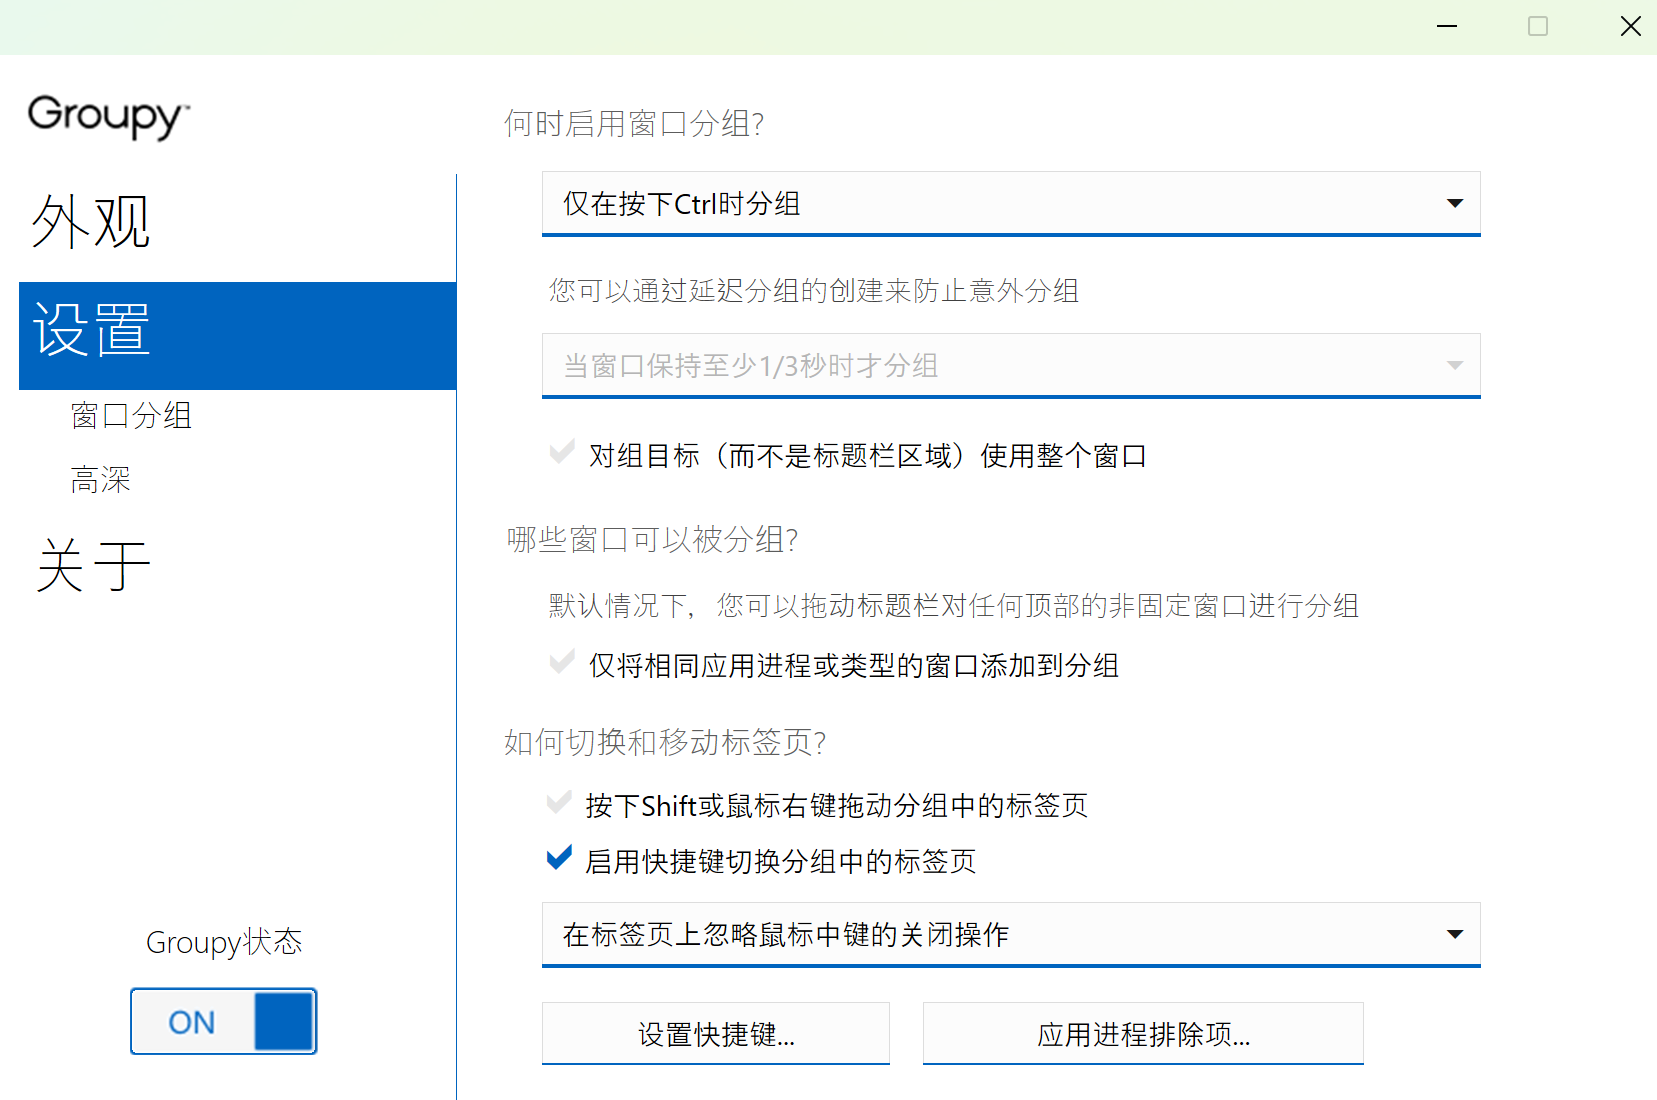Image resolution: width=1657 pixels, height=1100 pixels.
Task: Open the 仅在按下Ctrl时分组 dropdown
Action: point(1011,204)
